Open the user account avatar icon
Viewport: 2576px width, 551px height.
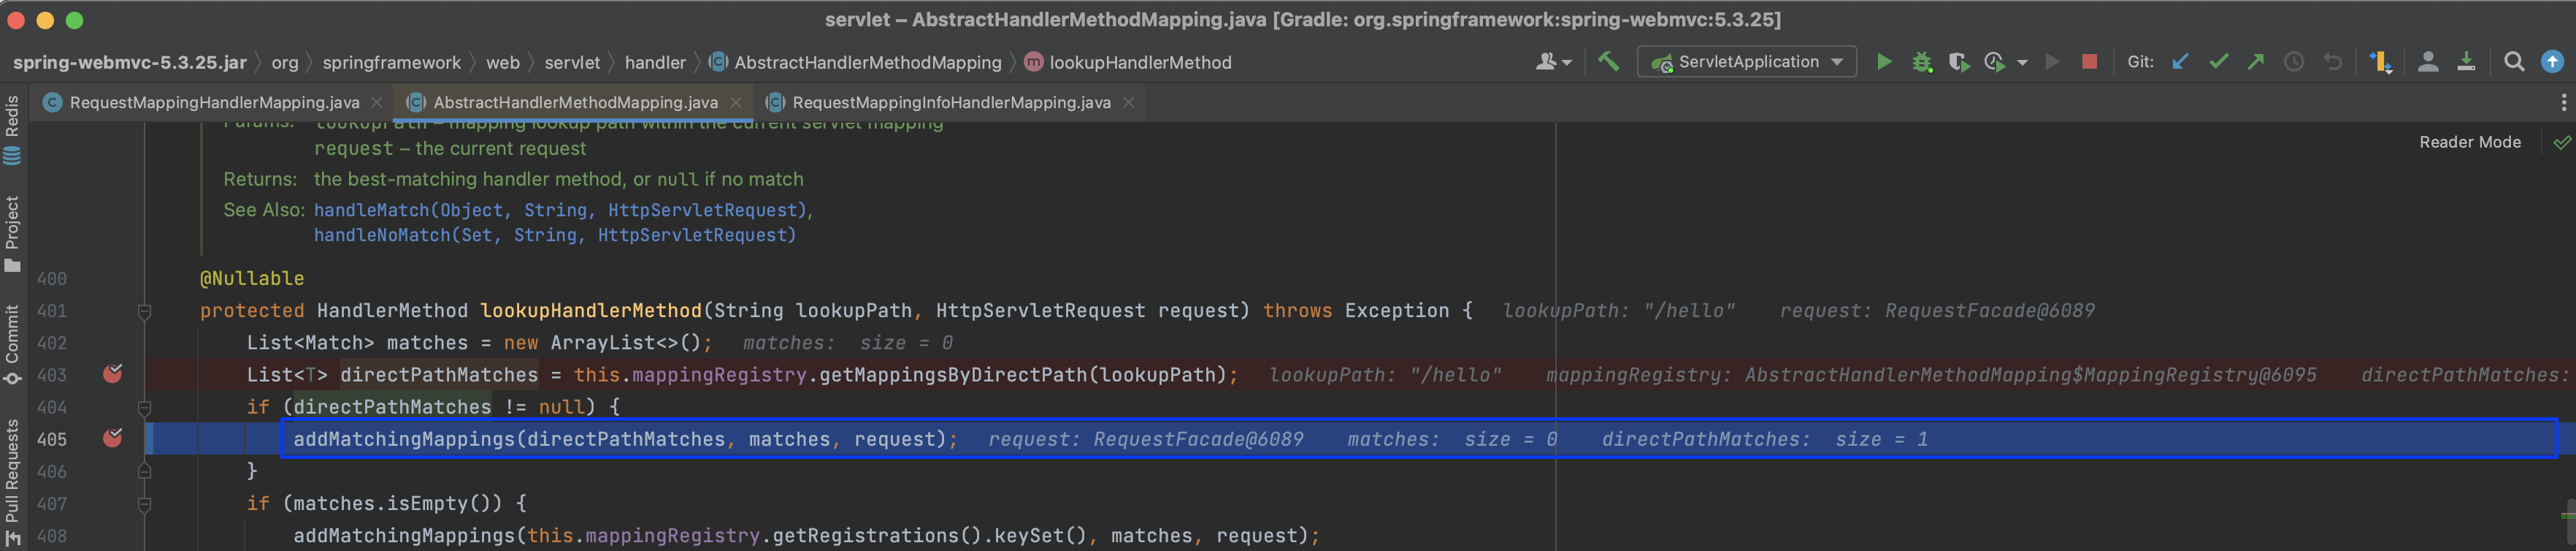pyautogui.click(x=2428, y=62)
